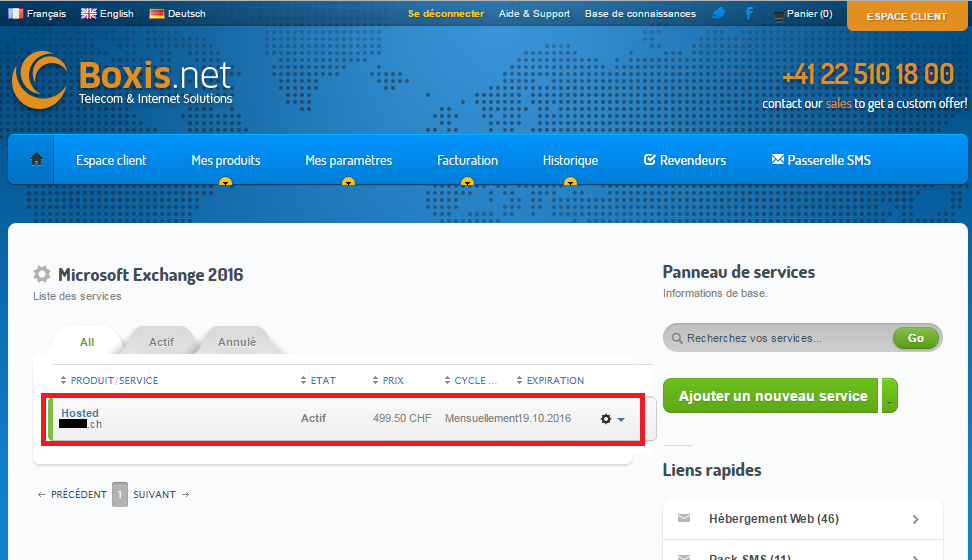Open the service row actions dropdown arrow
972x560 pixels.
(621, 420)
